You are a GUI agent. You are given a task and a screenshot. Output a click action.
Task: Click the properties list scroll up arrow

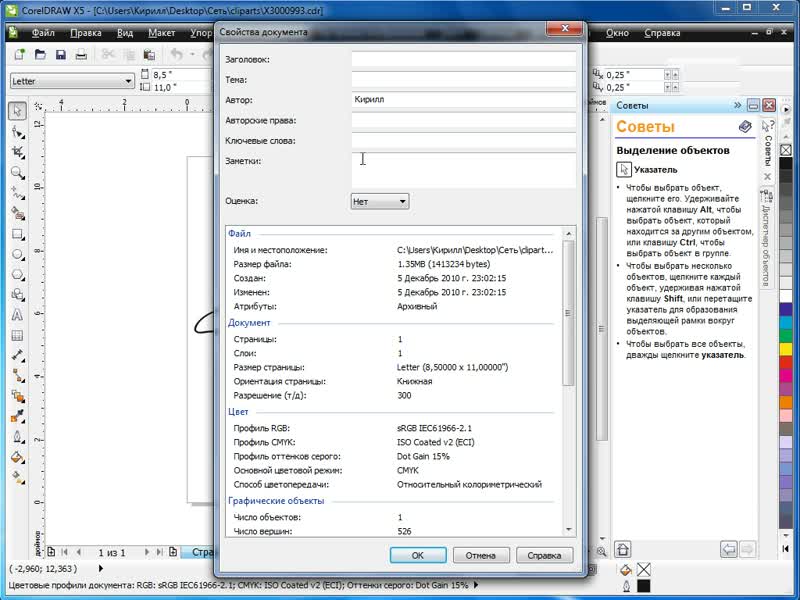click(569, 233)
